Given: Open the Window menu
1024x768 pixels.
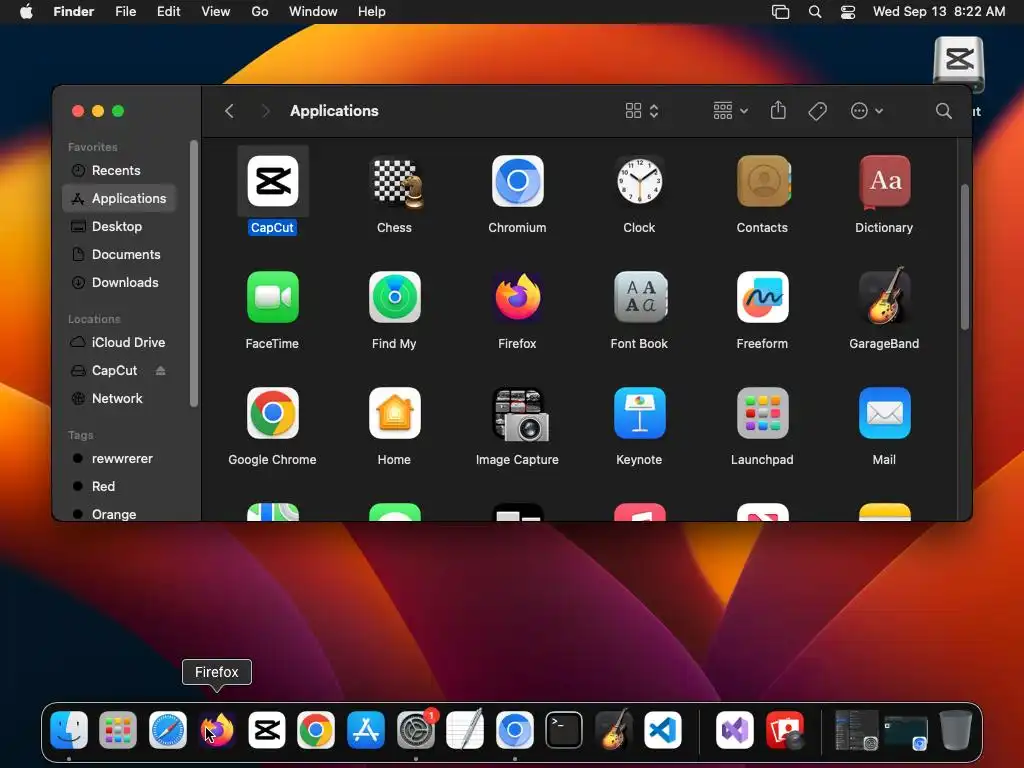Looking at the screenshot, I should [313, 11].
